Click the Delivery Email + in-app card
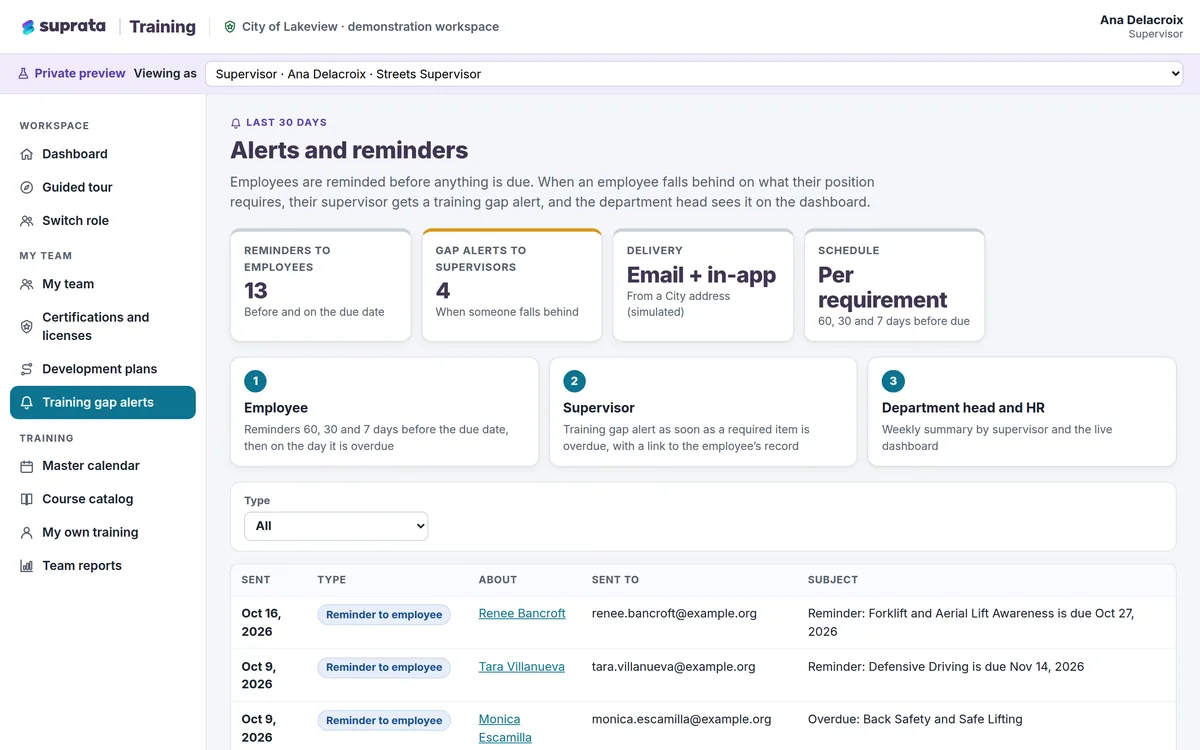The image size is (1200, 750). (703, 285)
